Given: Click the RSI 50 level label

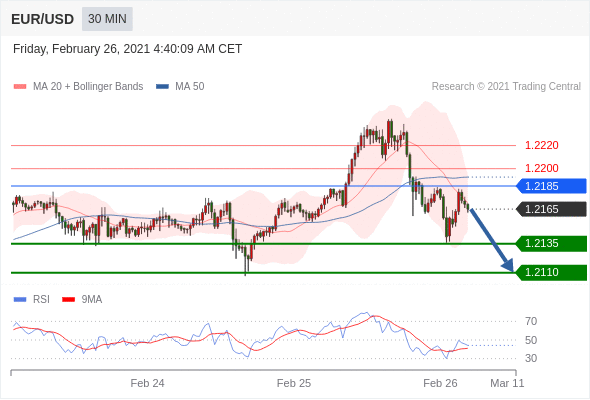Looking at the screenshot, I should 531,340.
